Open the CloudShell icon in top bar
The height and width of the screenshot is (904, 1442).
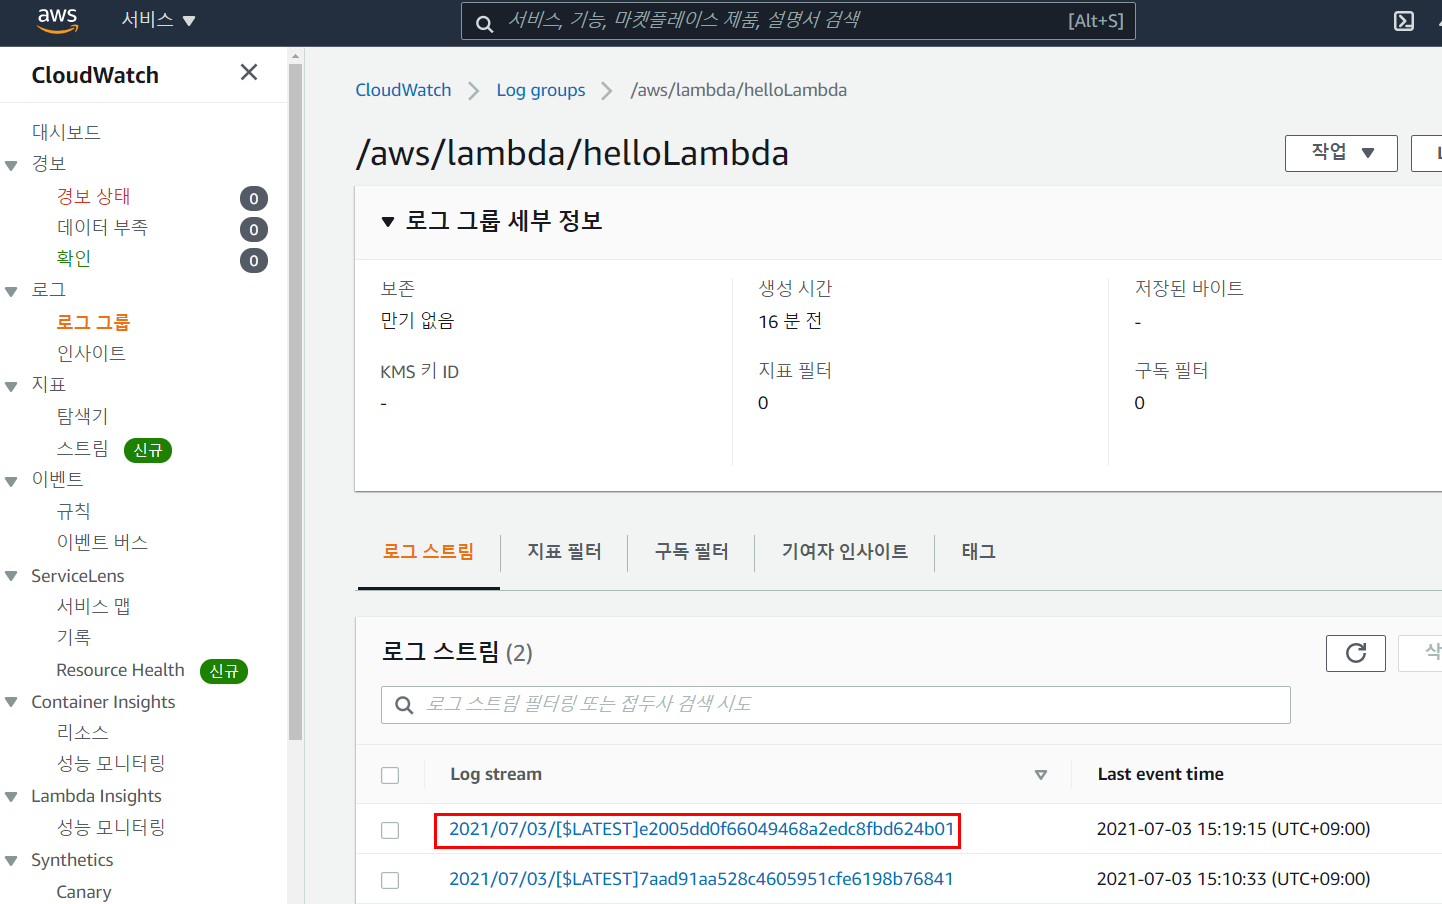tap(1404, 21)
